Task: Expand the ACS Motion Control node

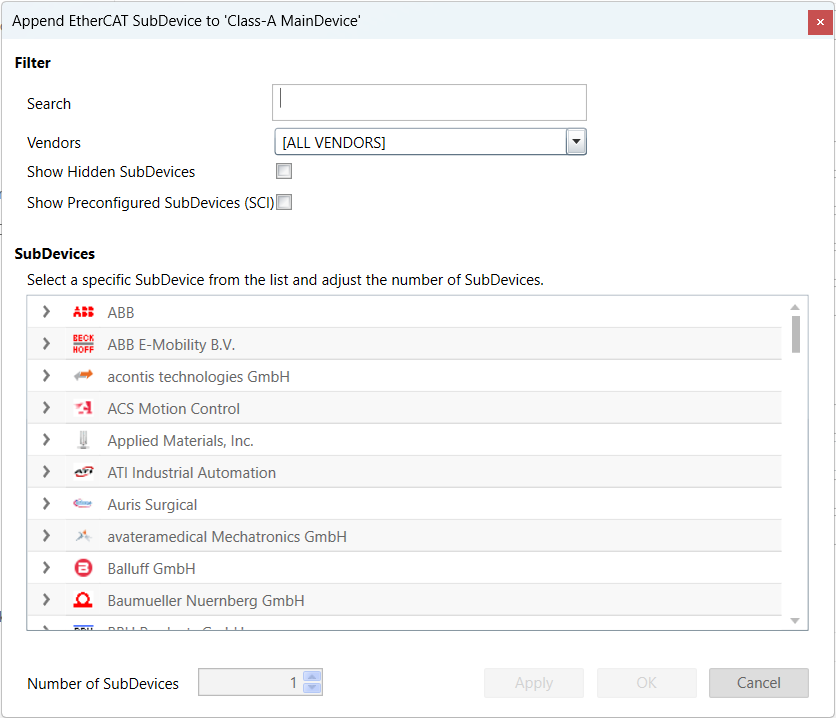Action: (x=46, y=409)
